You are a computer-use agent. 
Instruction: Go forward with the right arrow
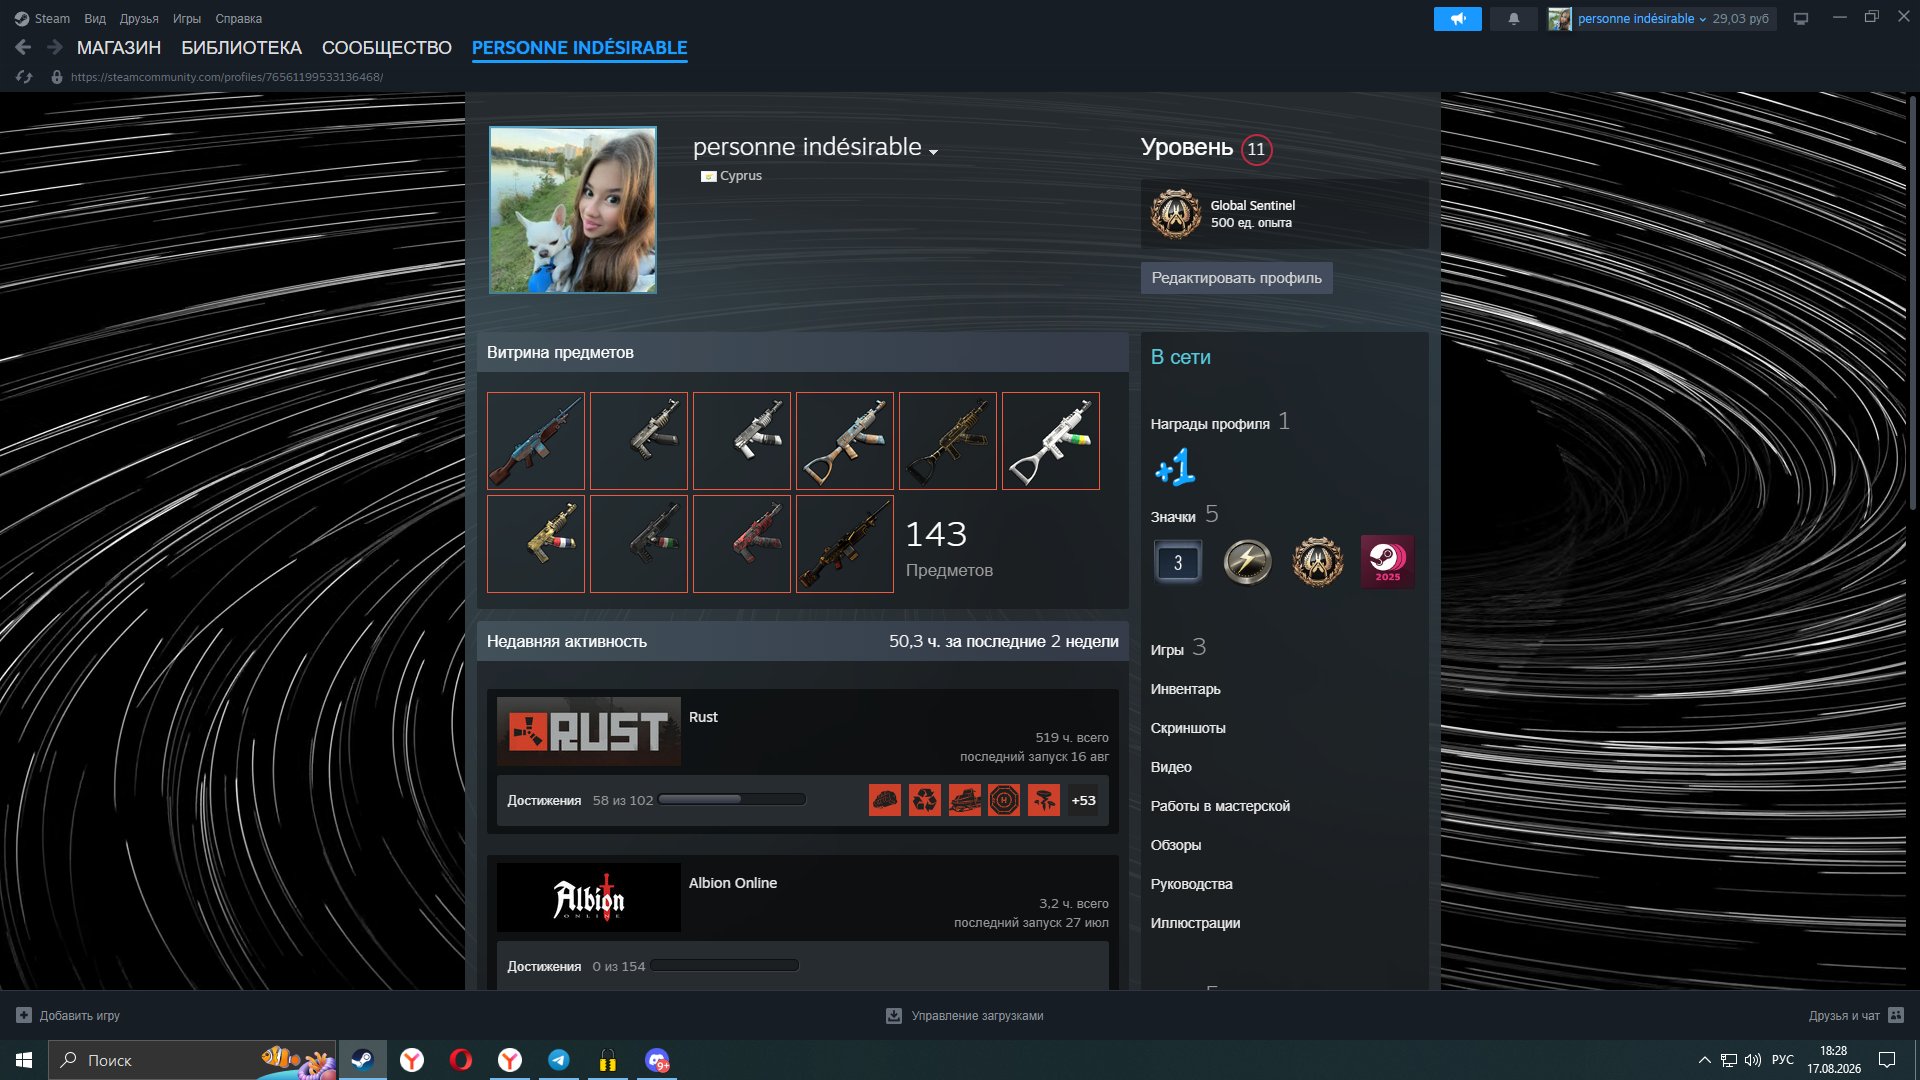pos(55,47)
